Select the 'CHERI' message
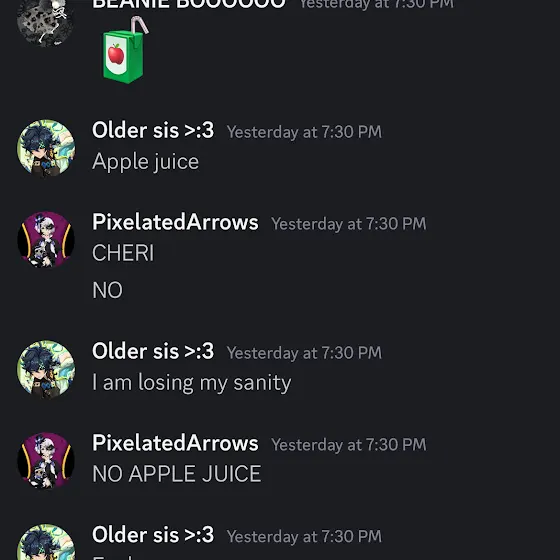 tap(123, 253)
